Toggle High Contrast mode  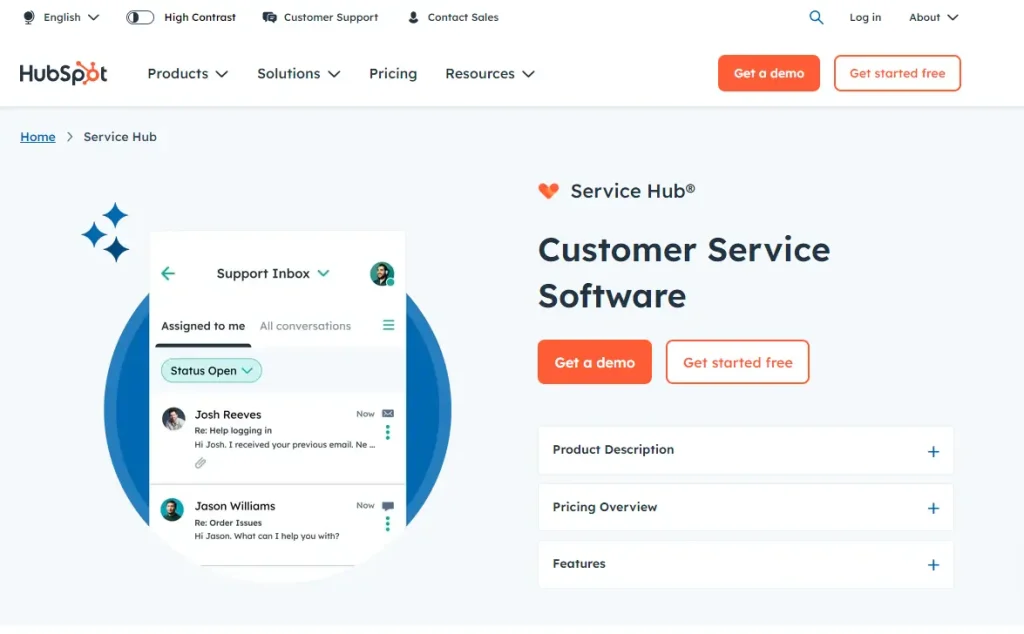click(140, 17)
